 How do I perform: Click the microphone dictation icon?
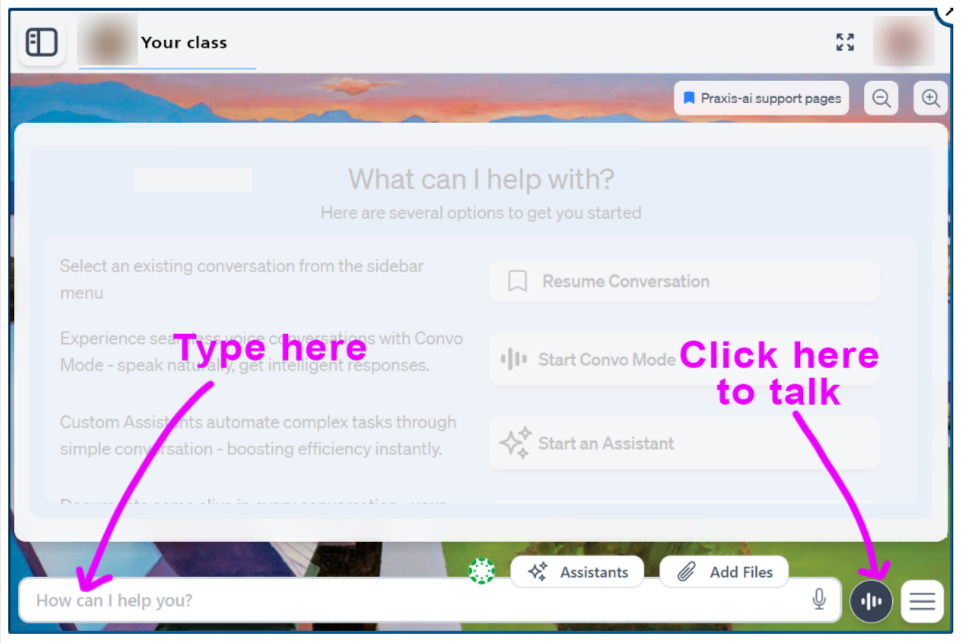[819, 599]
